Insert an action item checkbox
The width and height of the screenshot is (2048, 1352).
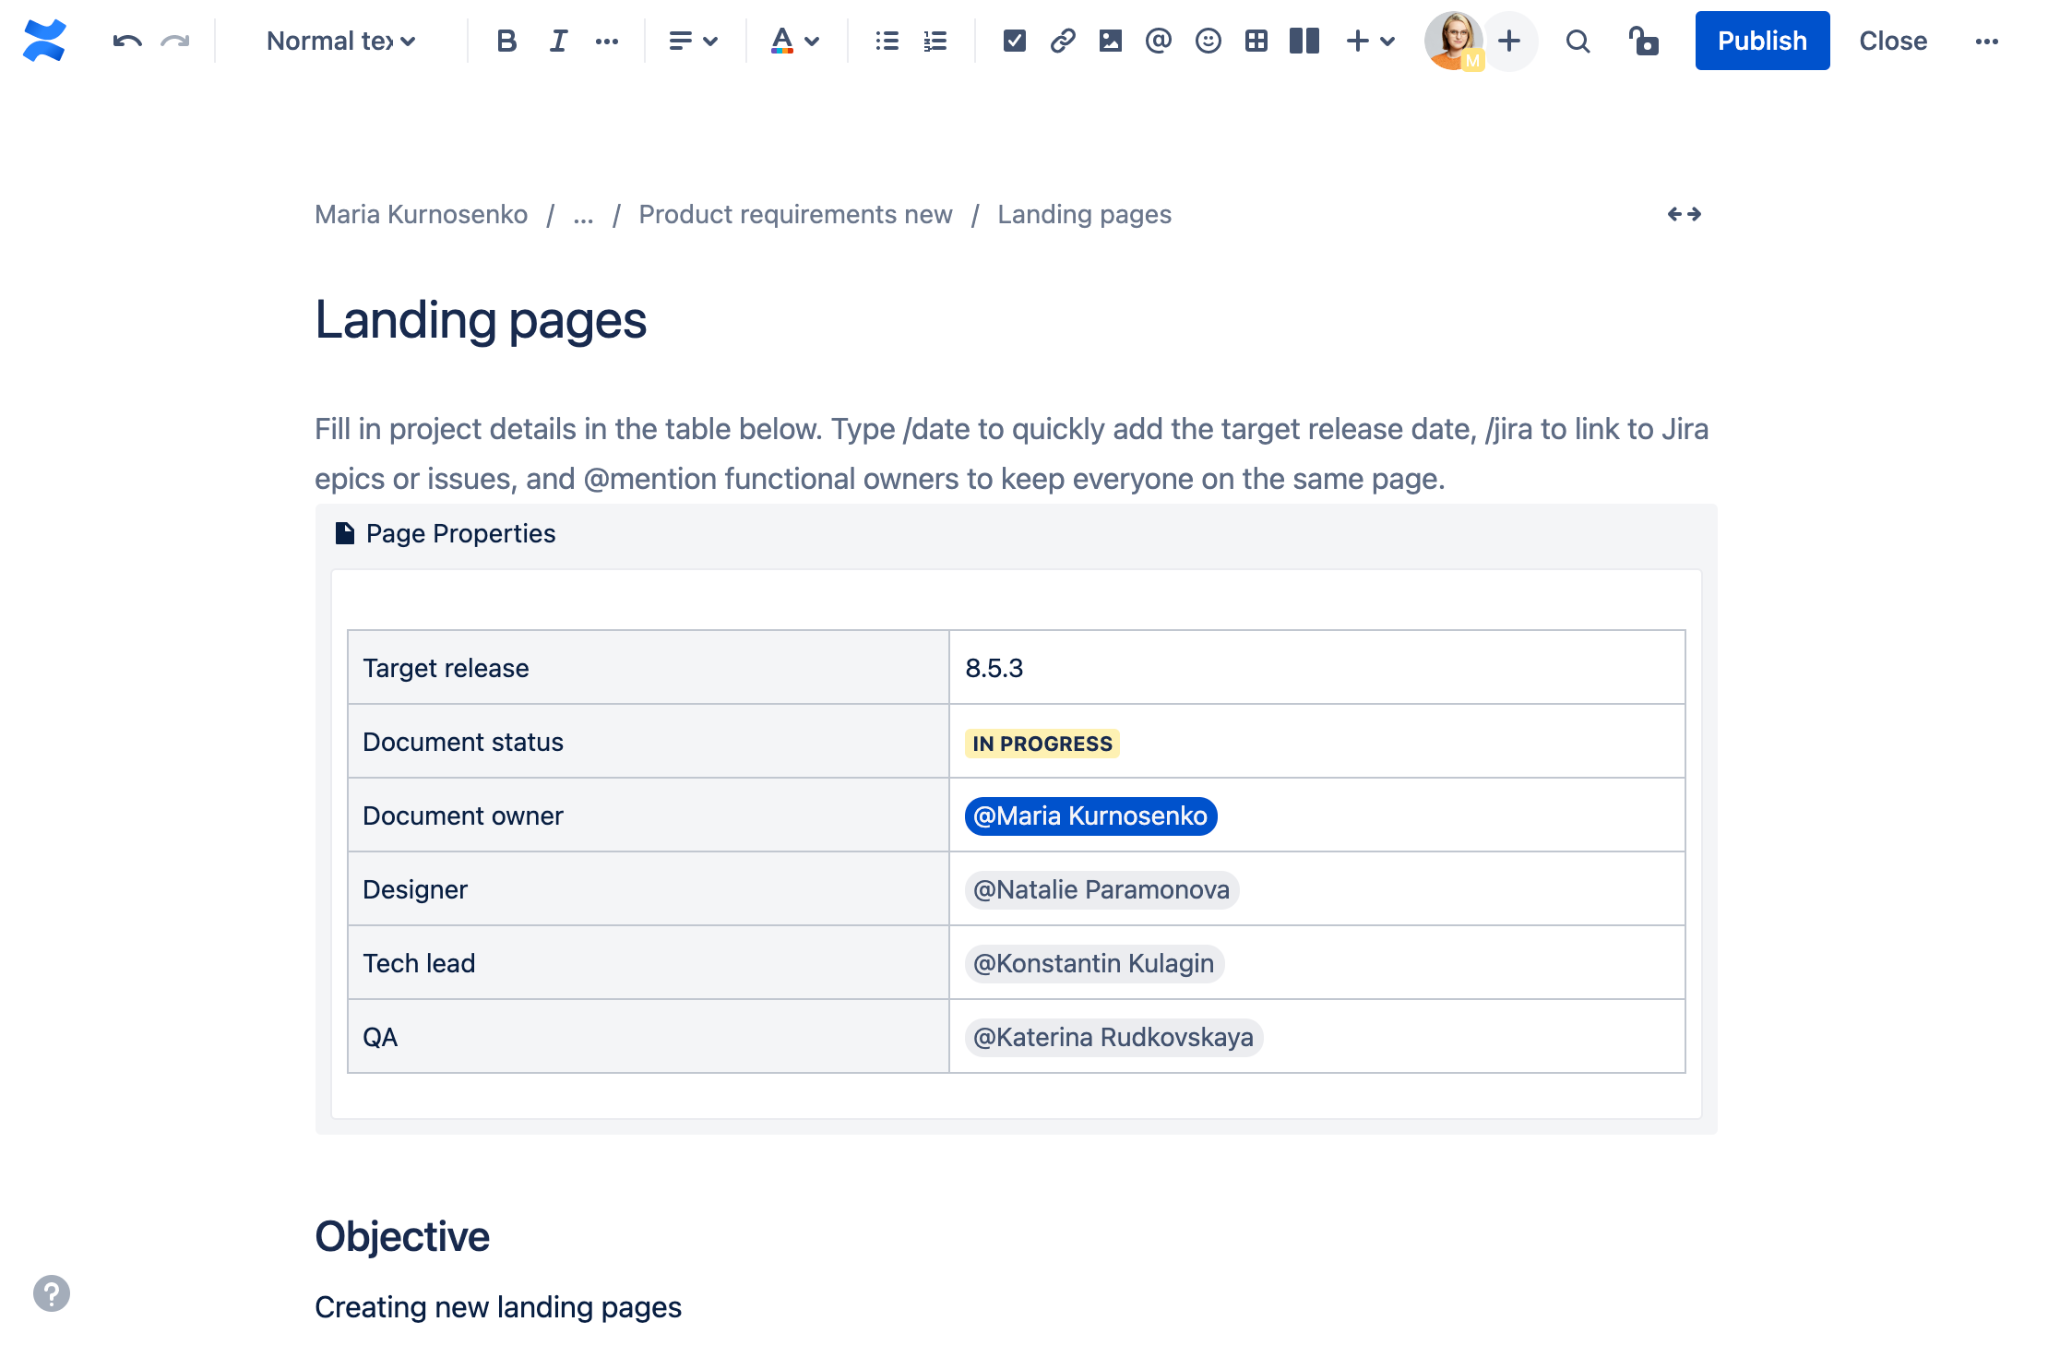(x=1014, y=41)
